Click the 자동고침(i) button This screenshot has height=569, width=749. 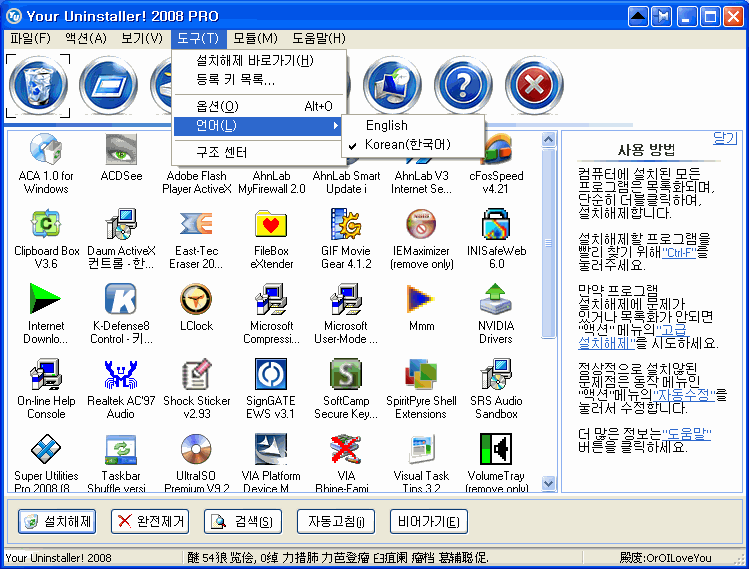tap(336, 521)
